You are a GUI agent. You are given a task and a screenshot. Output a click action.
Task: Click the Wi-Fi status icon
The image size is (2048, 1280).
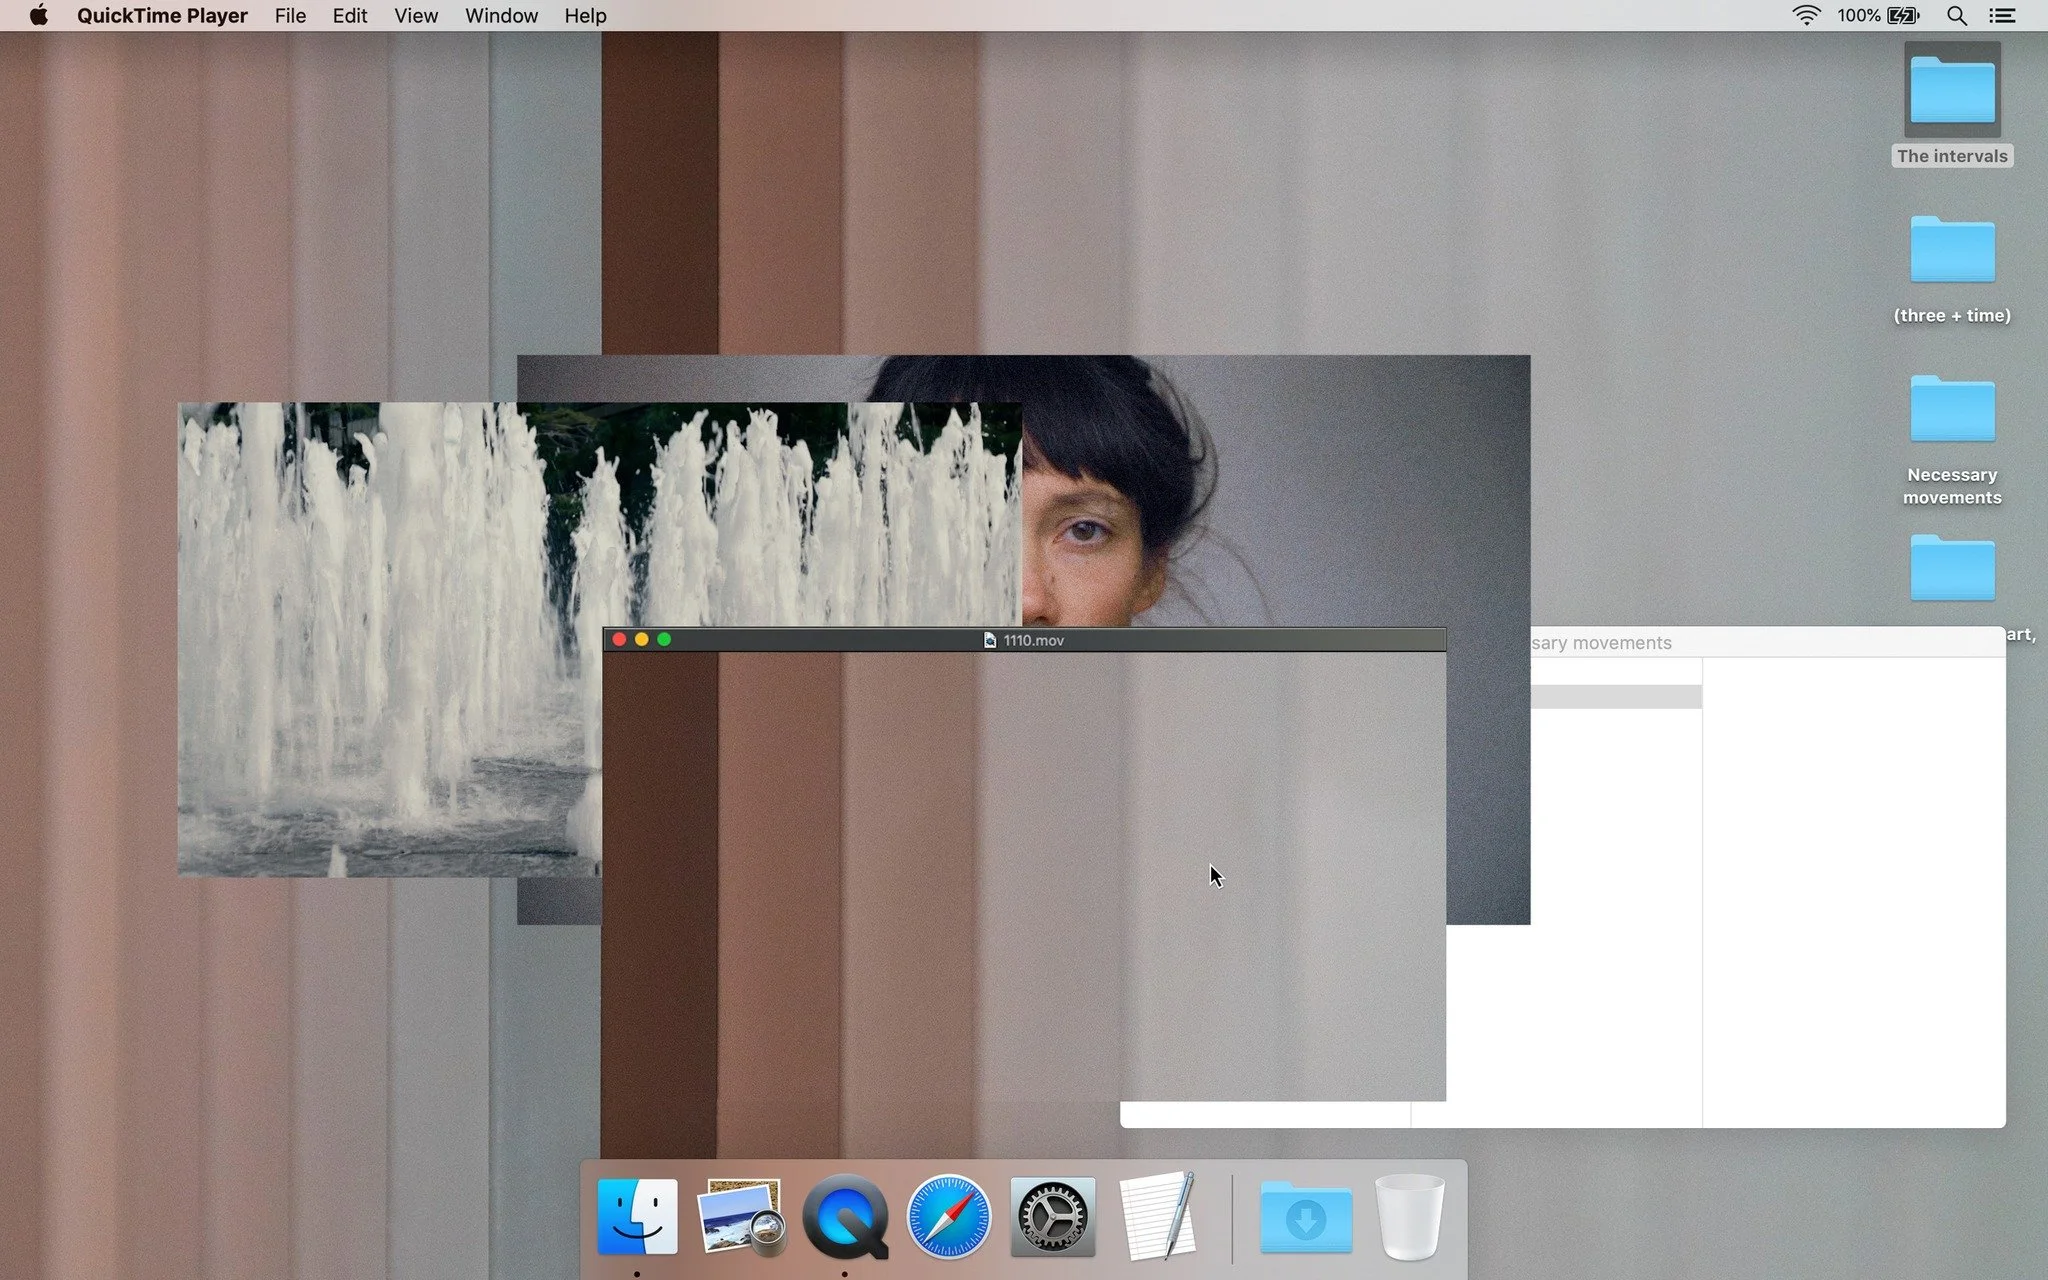click(1806, 15)
